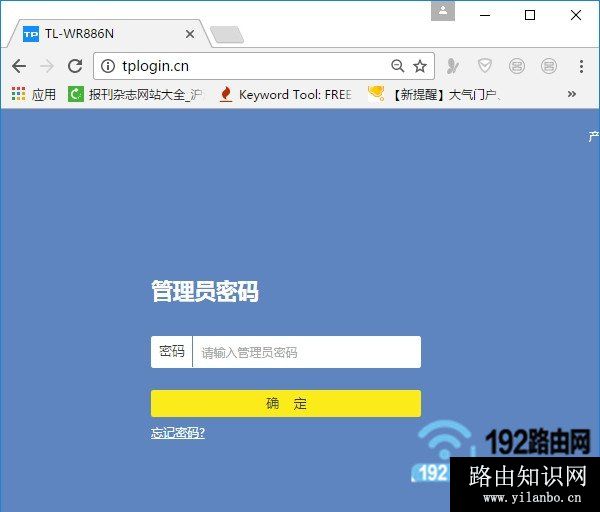Expand hidden bookmarks with the double chevron
Image resolution: width=600 pixels, height=512 pixels.
pyautogui.click(x=572, y=94)
